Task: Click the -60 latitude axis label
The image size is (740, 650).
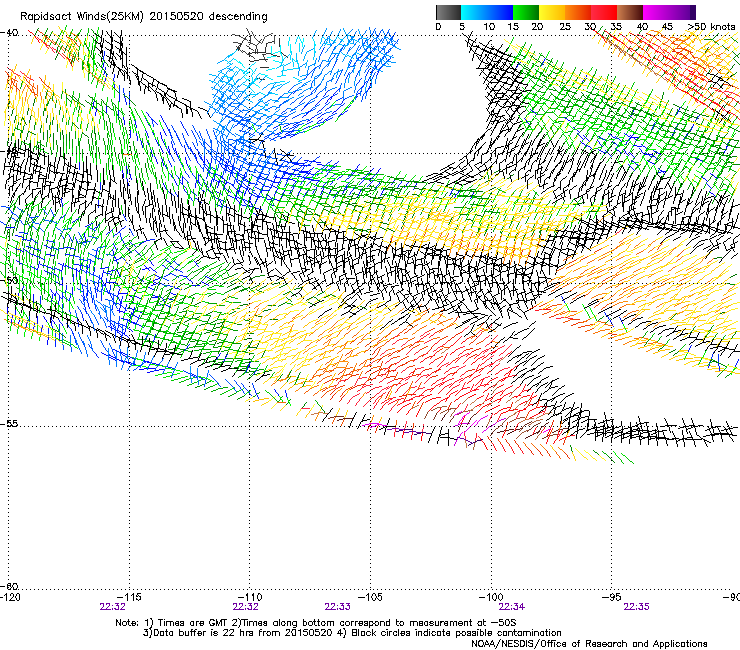Action: click(x=9, y=587)
